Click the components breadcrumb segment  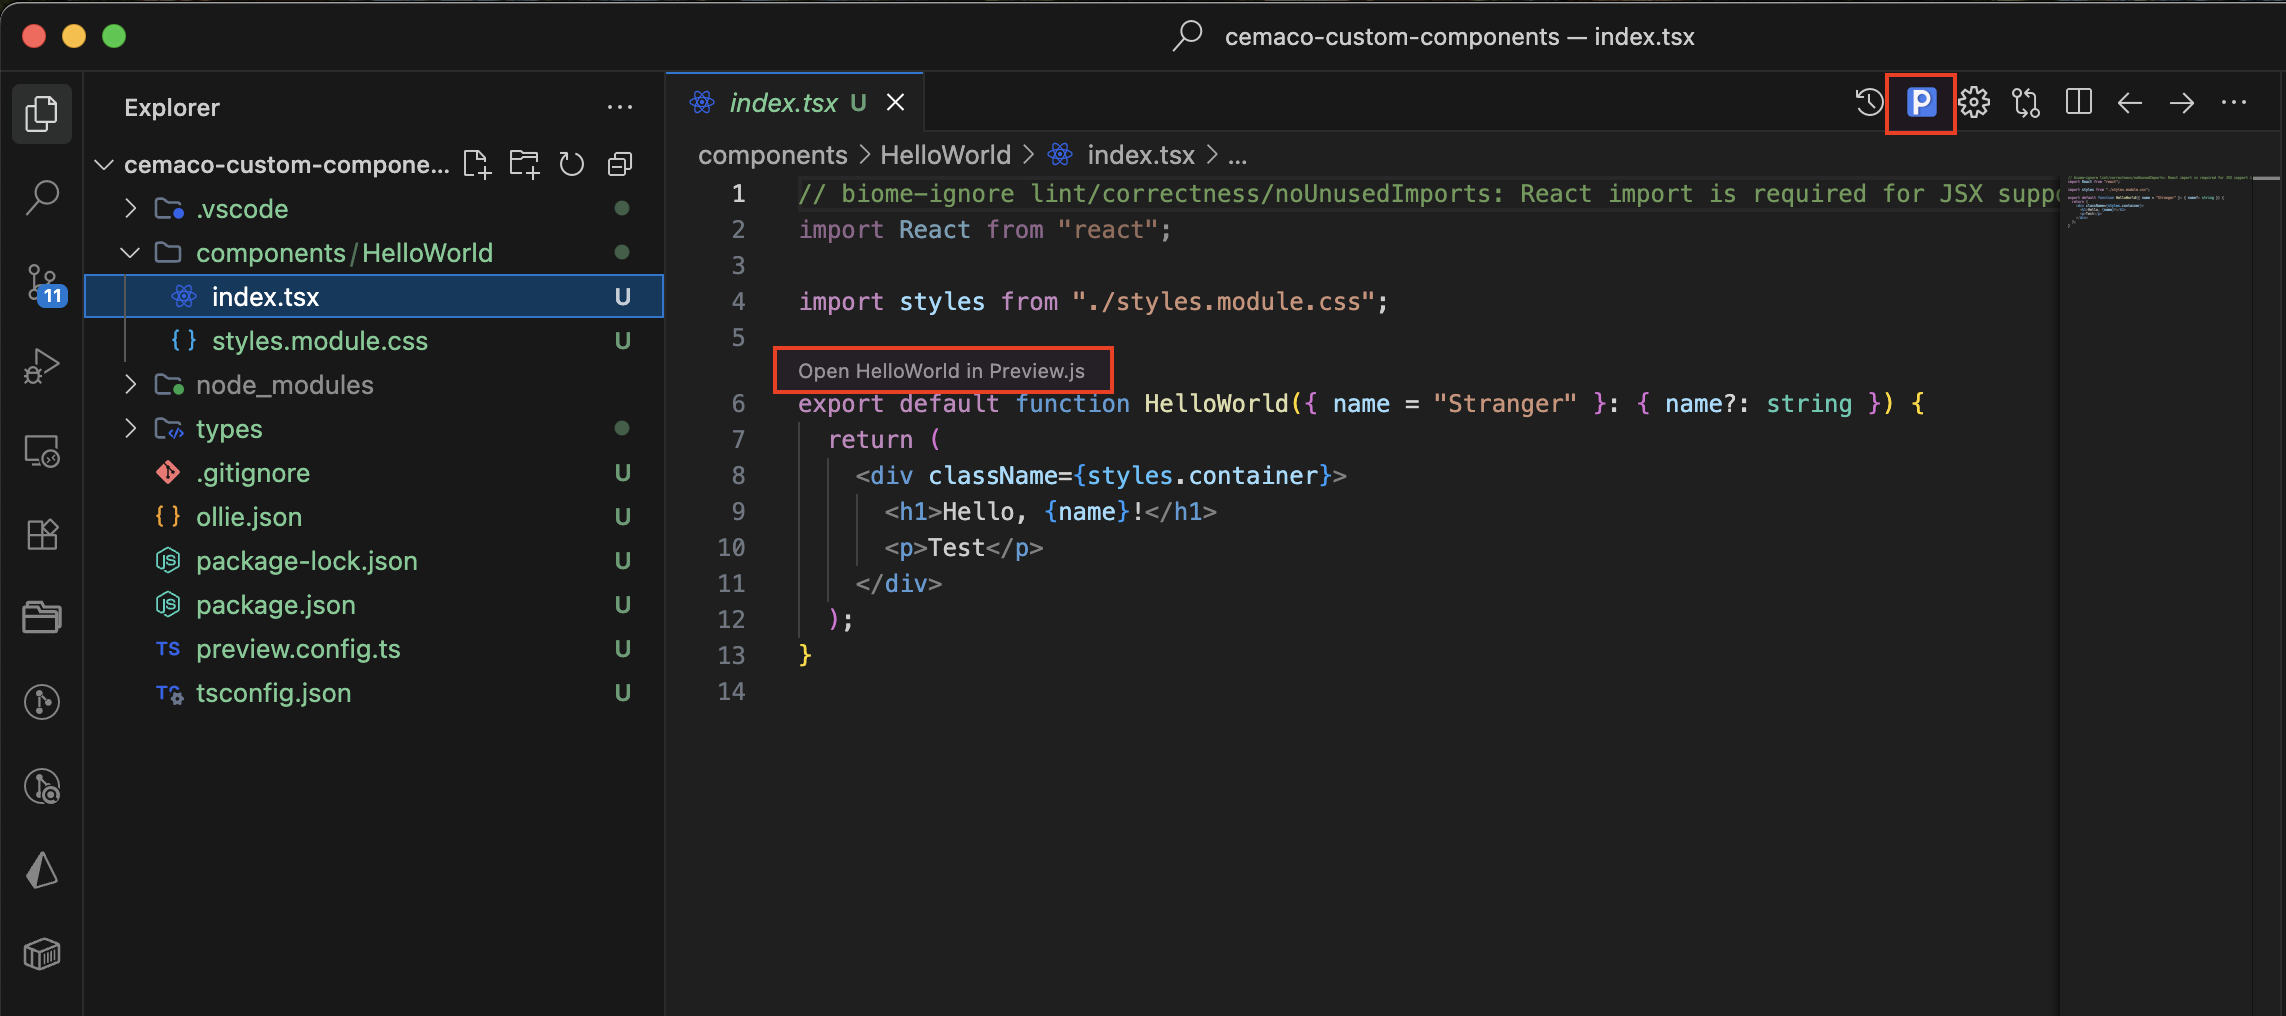point(772,155)
